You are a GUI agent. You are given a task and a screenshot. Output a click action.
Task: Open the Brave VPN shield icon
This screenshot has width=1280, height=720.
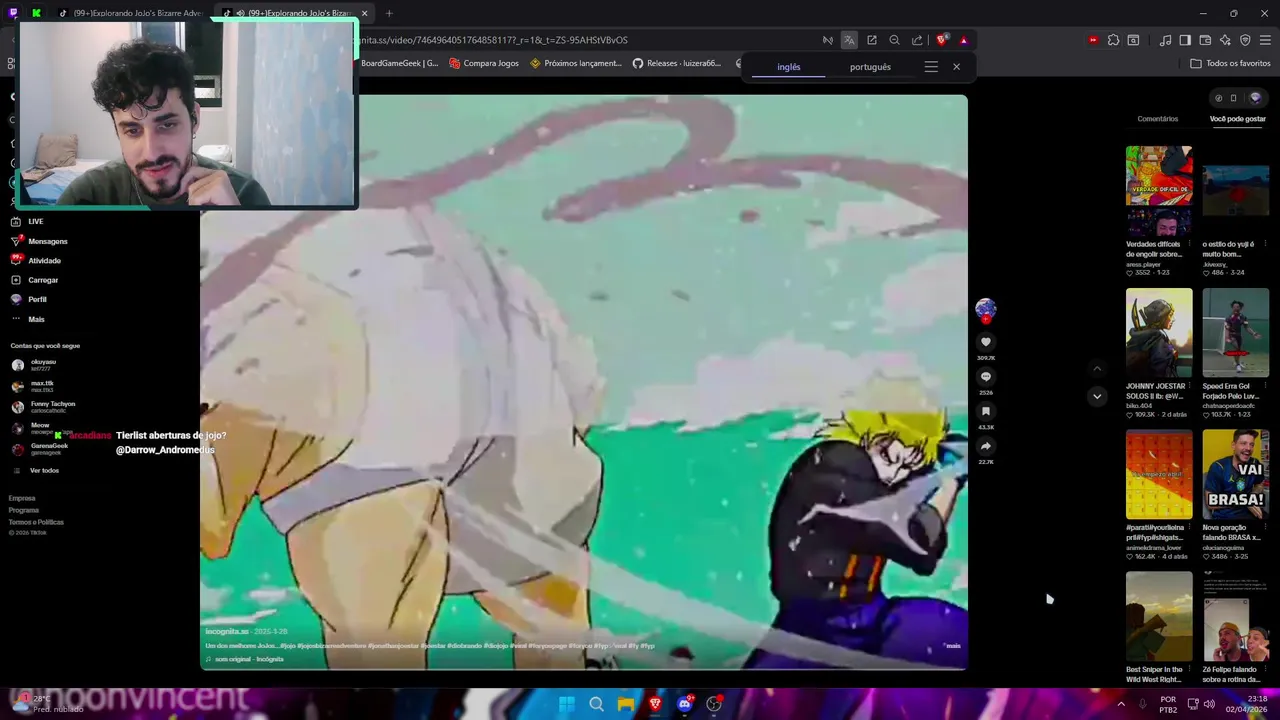[x=1245, y=40]
